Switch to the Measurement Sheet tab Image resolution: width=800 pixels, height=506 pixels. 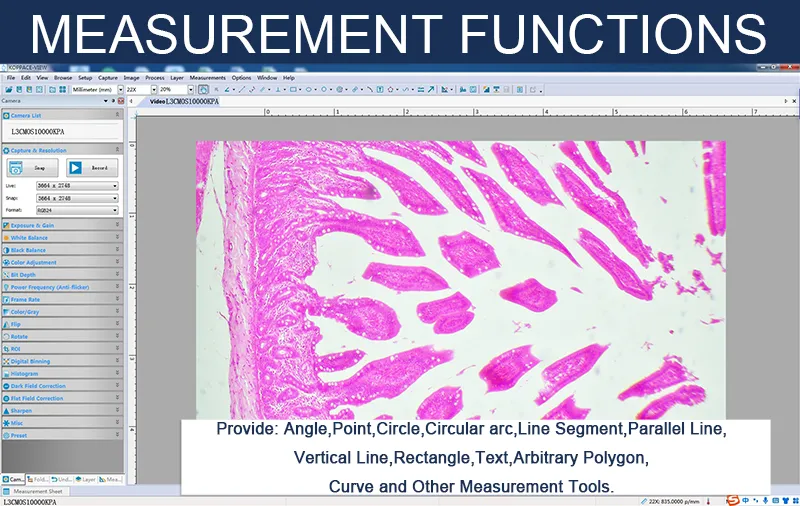pyautogui.click(x=36, y=491)
